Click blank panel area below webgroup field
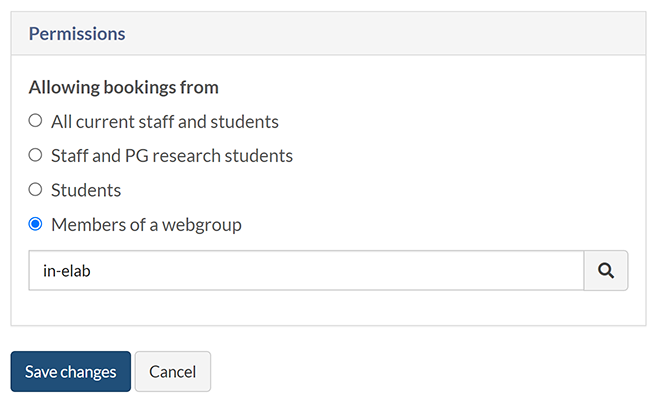This screenshot has height=402, width=667. tap(328, 308)
